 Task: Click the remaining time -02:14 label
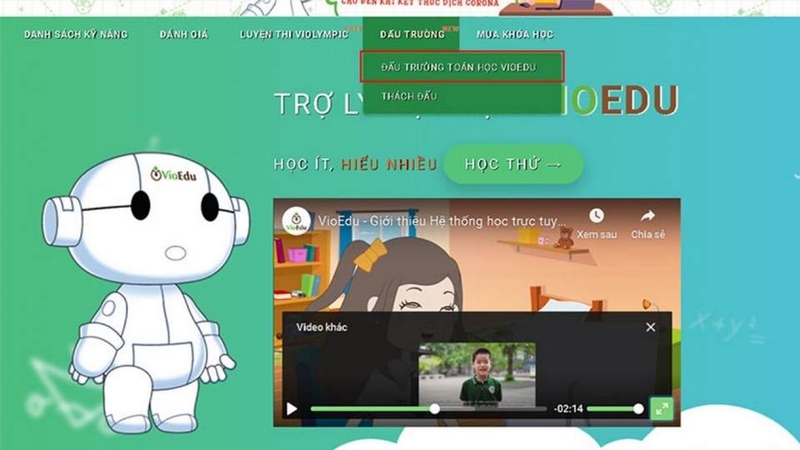click(x=568, y=409)
